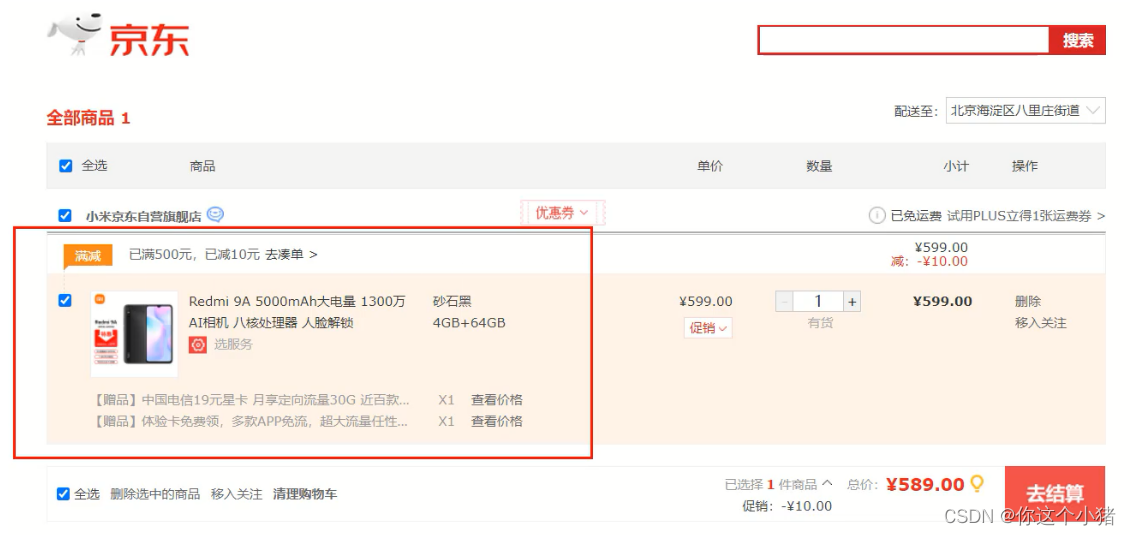Click the 4GB+64GB spec text
Screen dimensions: 1131x535
469,323
